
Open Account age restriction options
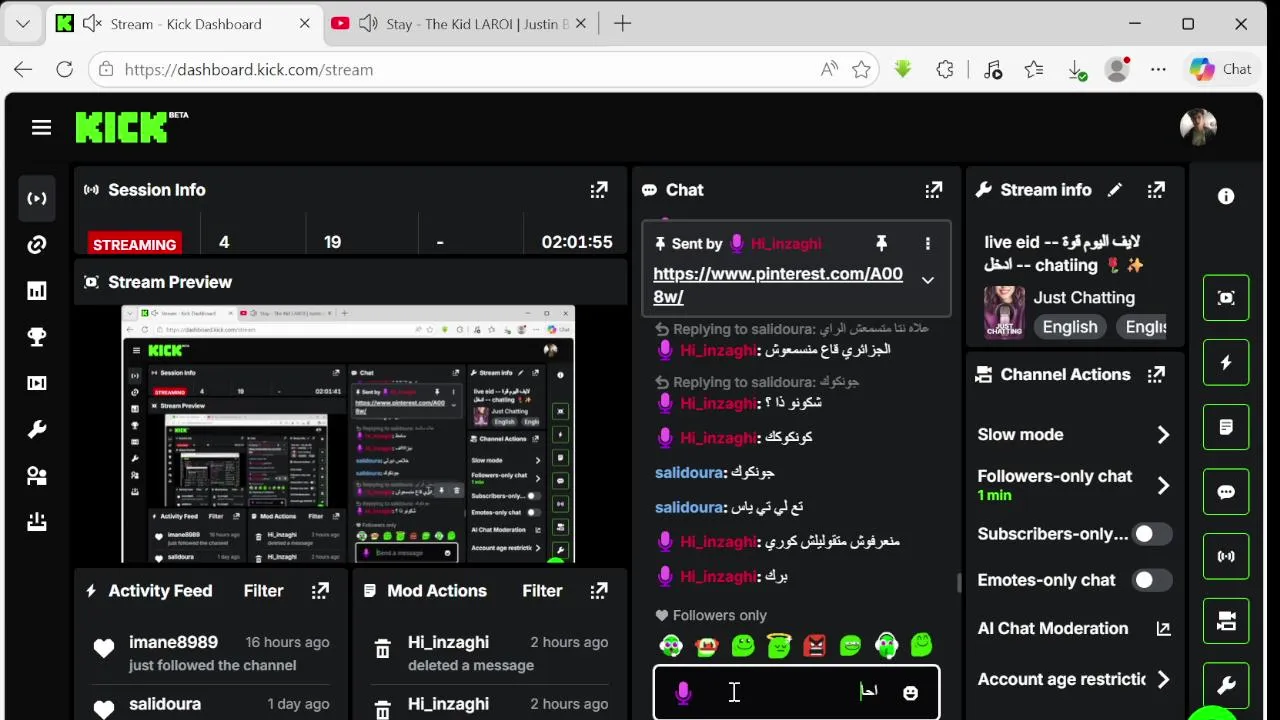pos(1074,679)
